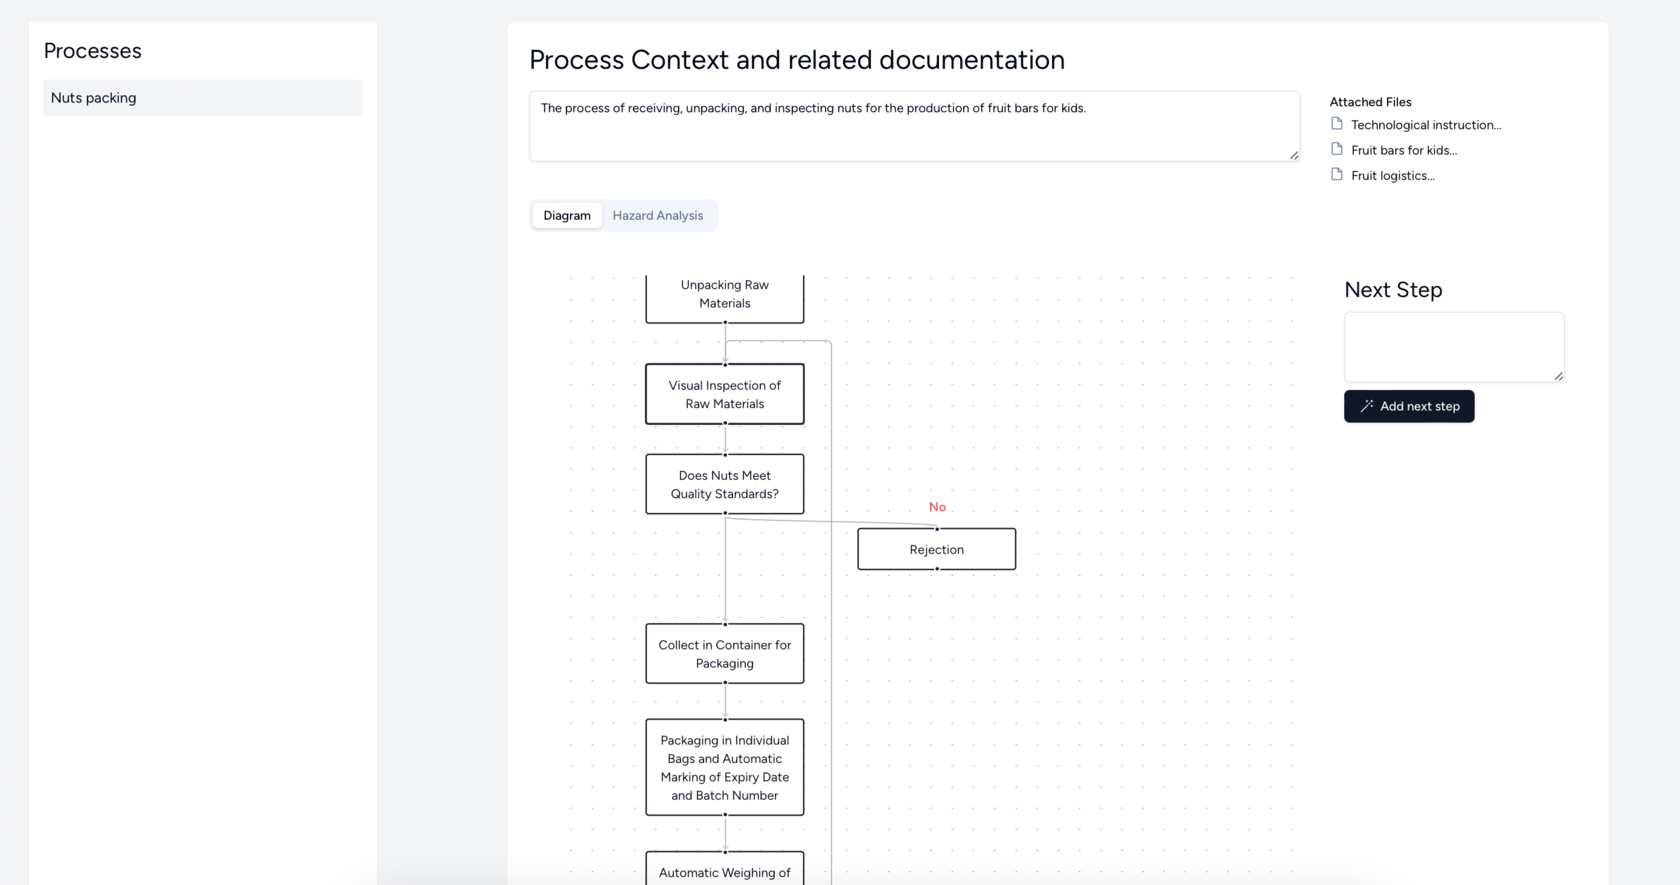Click the process context description field
The image size is (1680, 885).
[913, 126]
